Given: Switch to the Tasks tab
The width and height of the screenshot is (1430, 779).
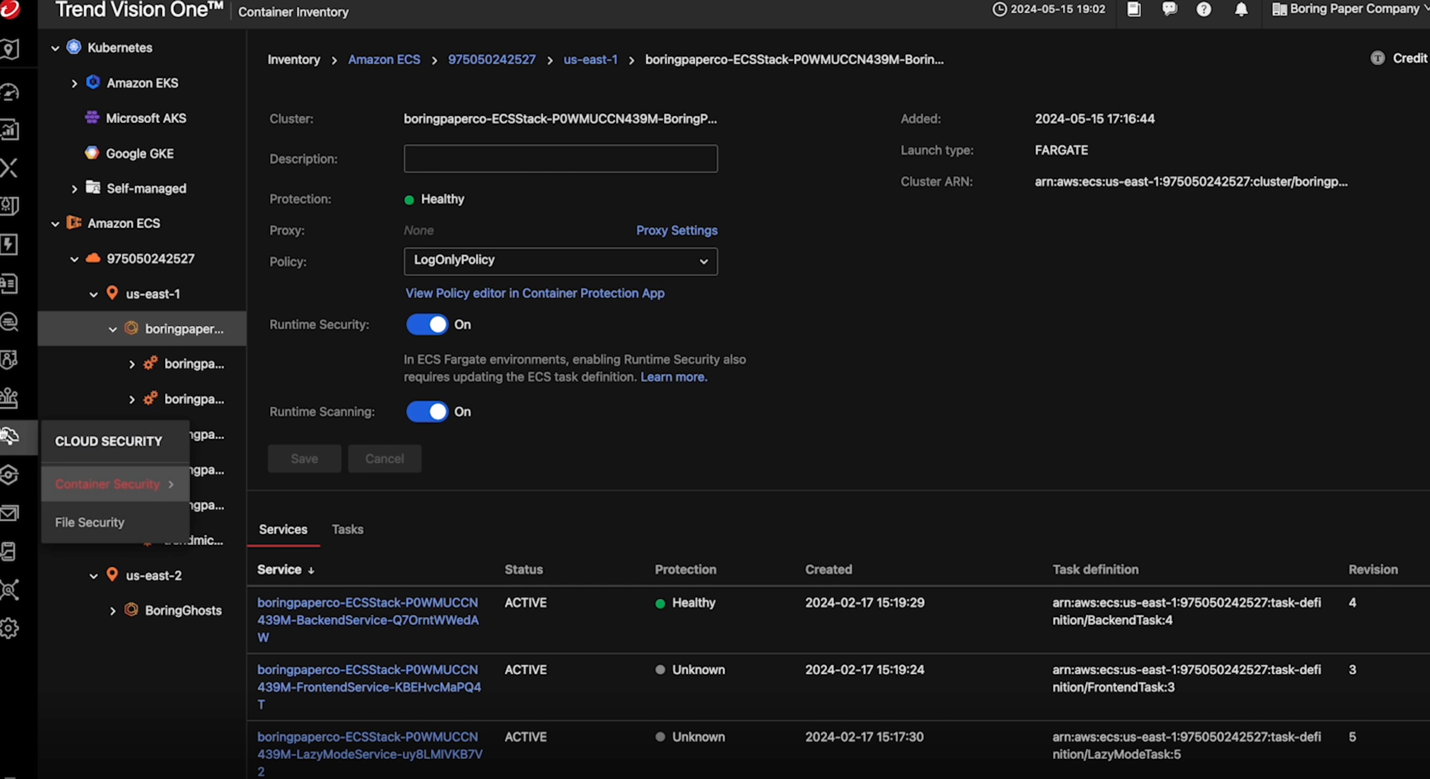Looking at the screenshot, I should (x=347, y=530).
